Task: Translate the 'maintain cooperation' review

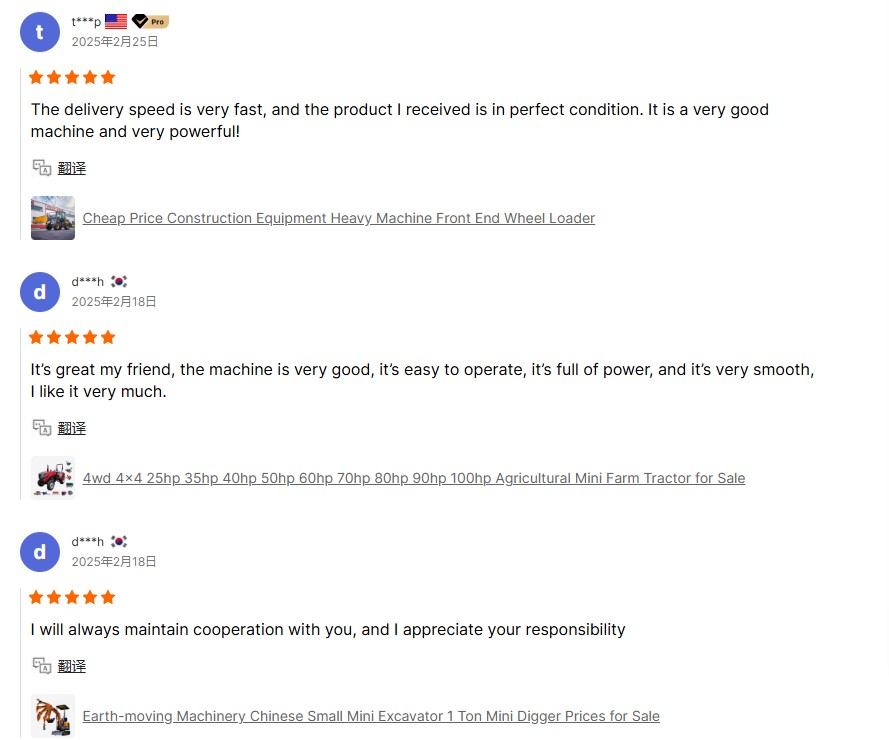Action: [x=72, y=666]
